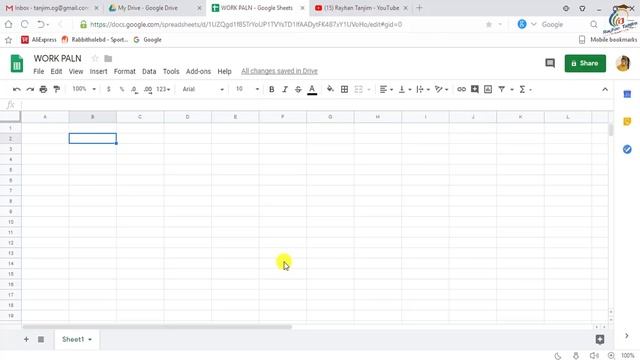Select column B header
640x360 pixels.
[x=93, y=117]
